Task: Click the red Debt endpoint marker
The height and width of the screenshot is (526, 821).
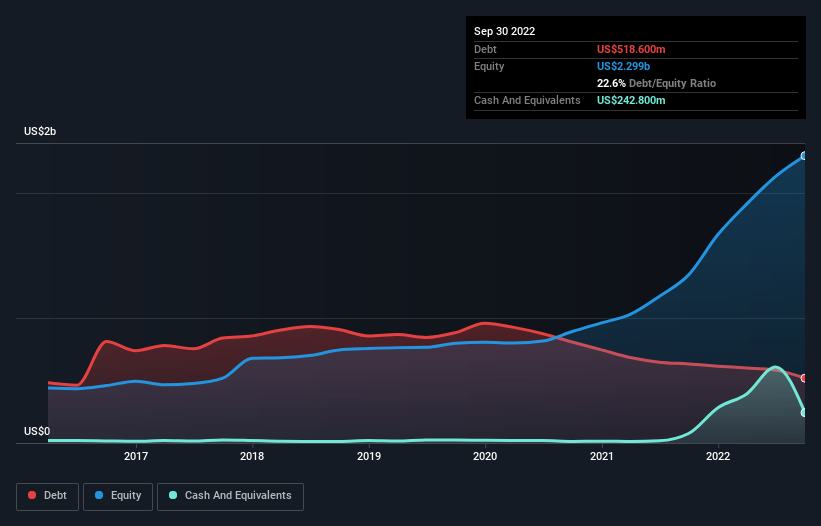Action: (804, 378)
